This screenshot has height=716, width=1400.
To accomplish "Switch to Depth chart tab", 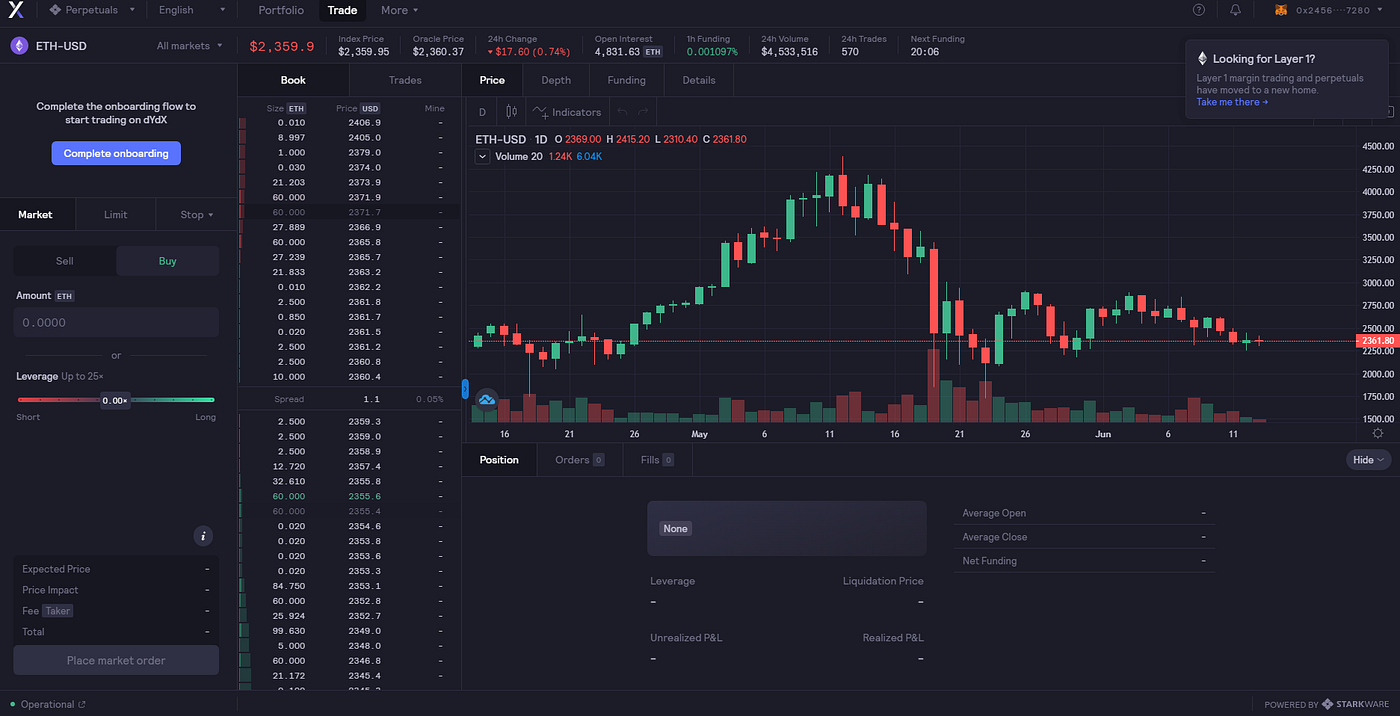I will tap(556, 80).
